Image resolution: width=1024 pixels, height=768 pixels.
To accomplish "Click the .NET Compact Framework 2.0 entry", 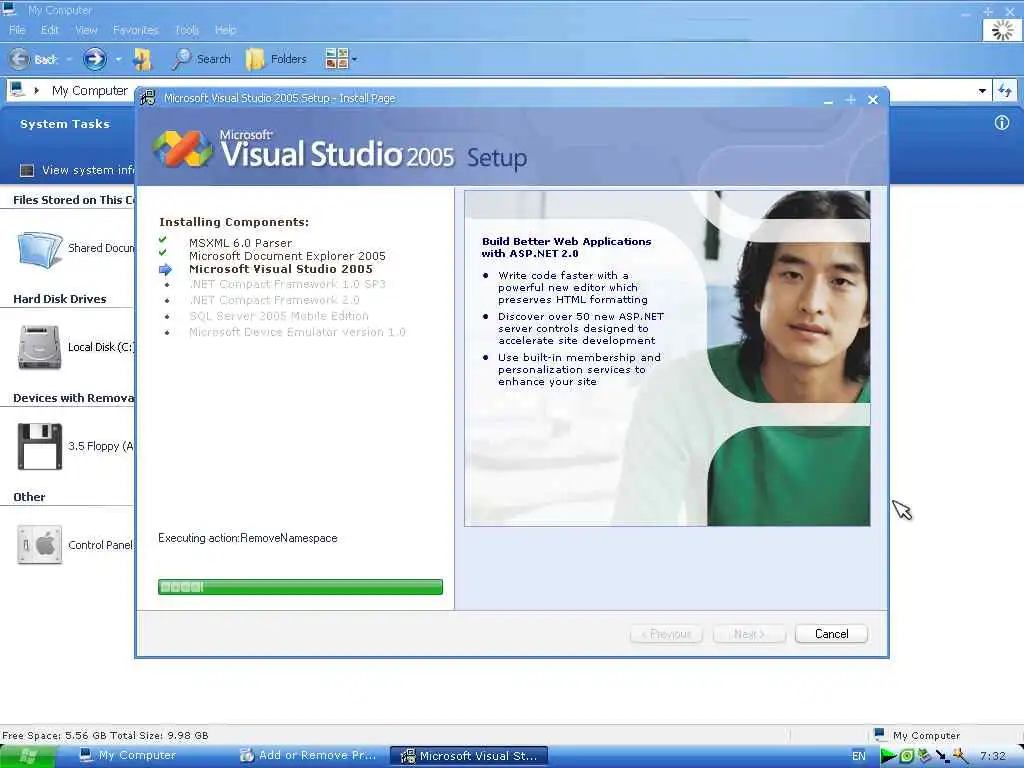I will 274,300.
